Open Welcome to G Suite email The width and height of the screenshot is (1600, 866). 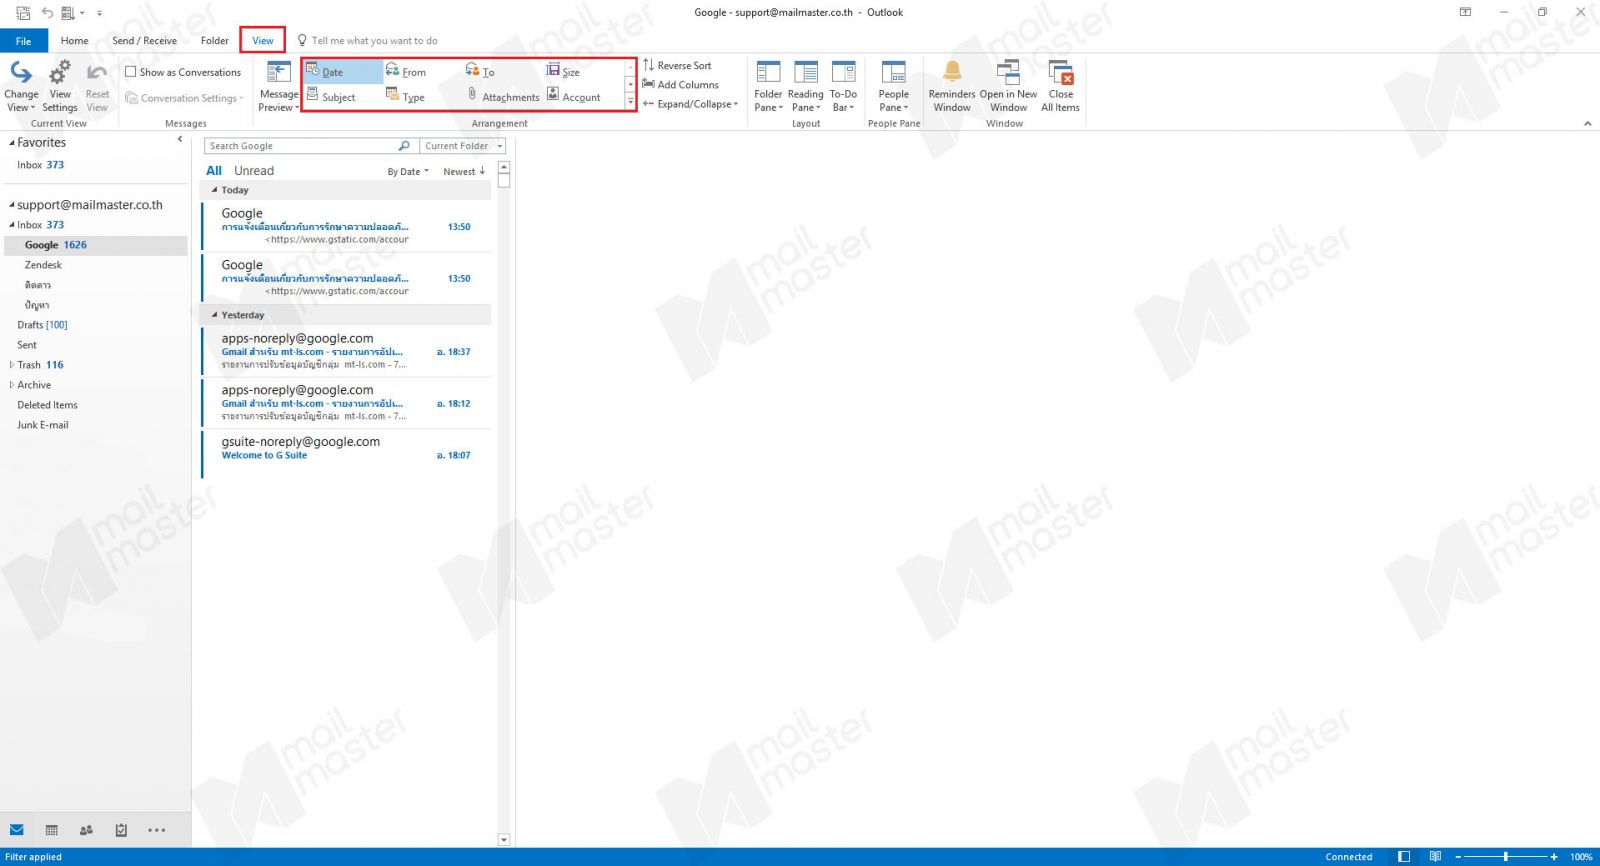pos(346,453)
